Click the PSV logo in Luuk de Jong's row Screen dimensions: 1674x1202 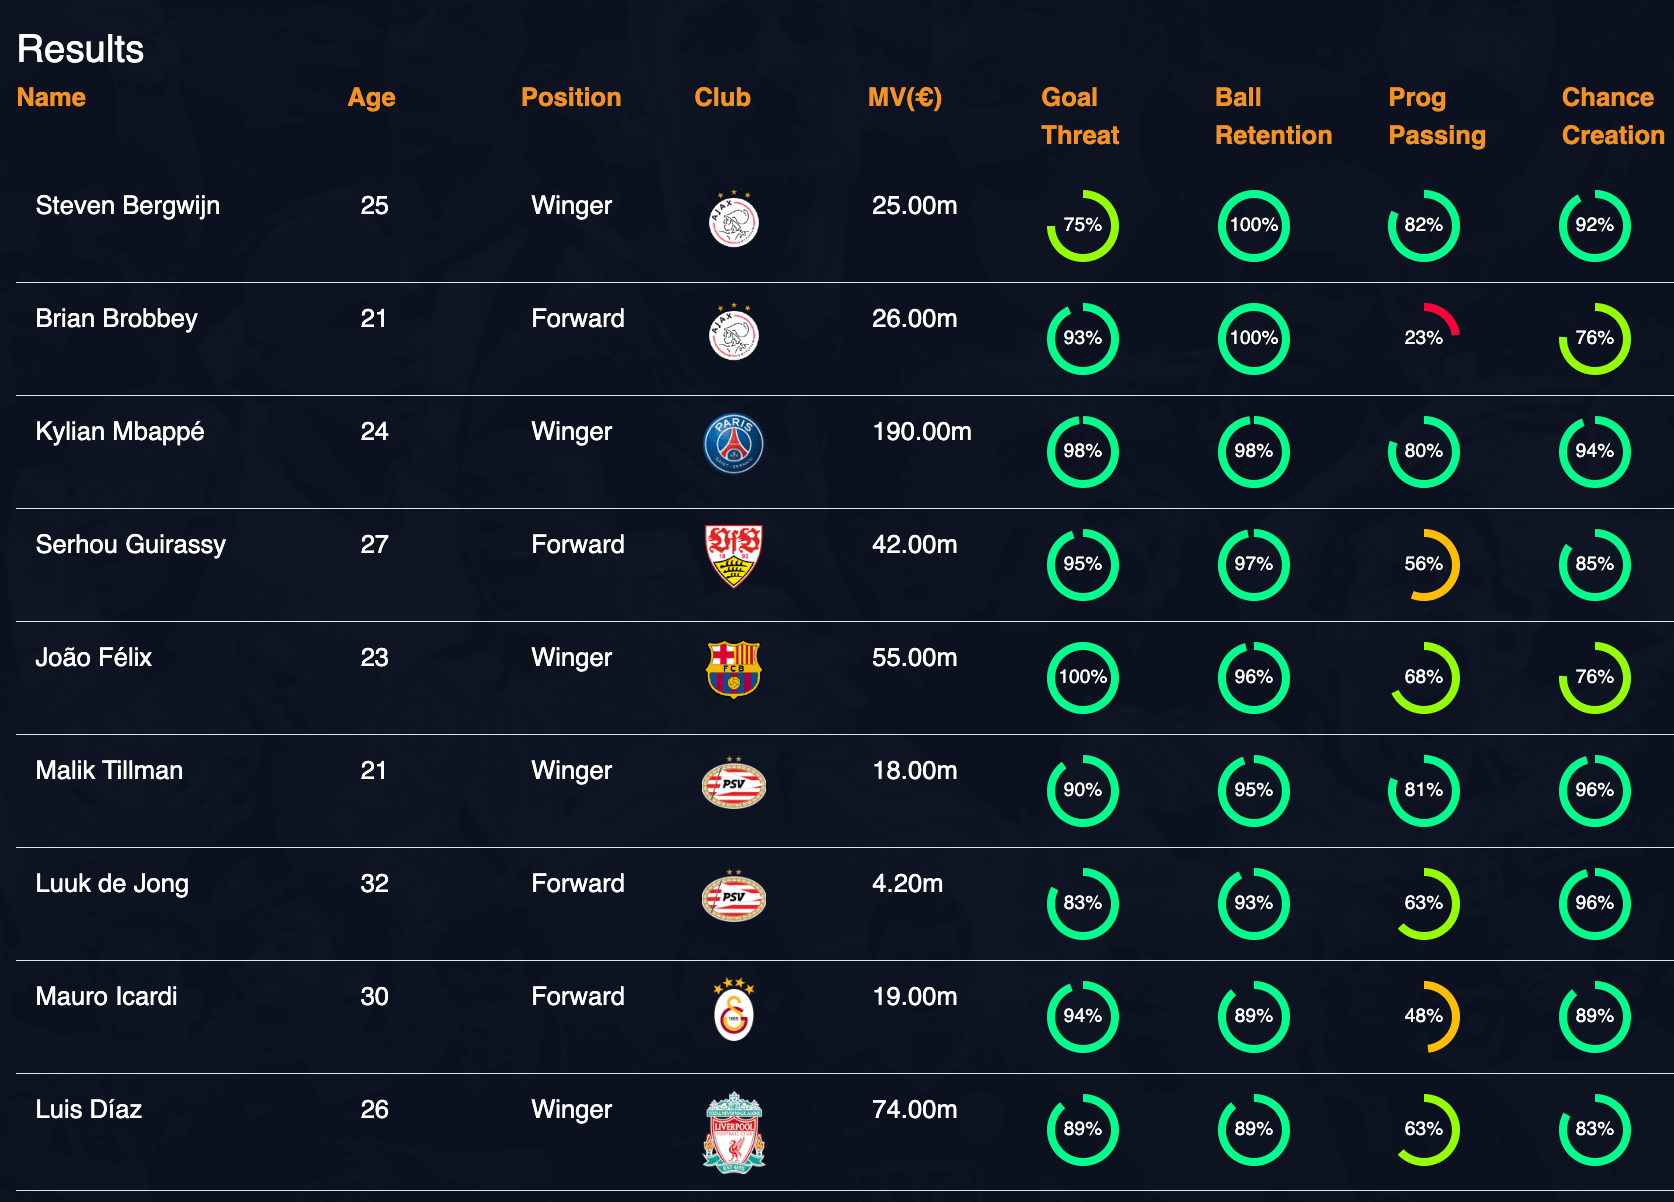[734, 896]
